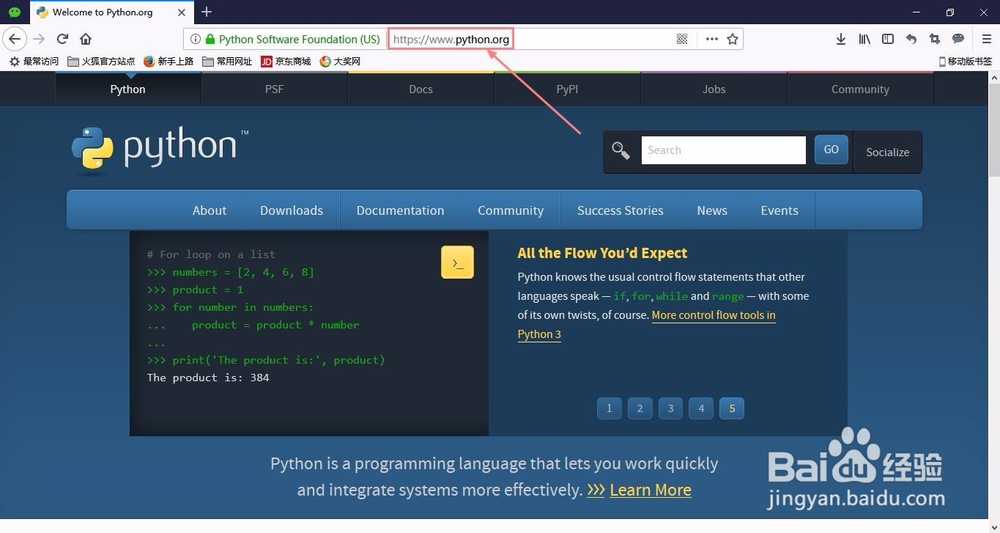
Task: Open a new tab with plus button
Action: click(206, 12)
